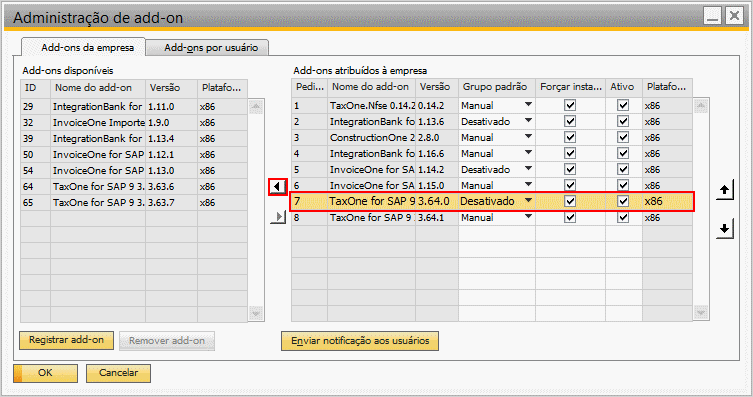Click Registrar add-on button

coord(66,340)
